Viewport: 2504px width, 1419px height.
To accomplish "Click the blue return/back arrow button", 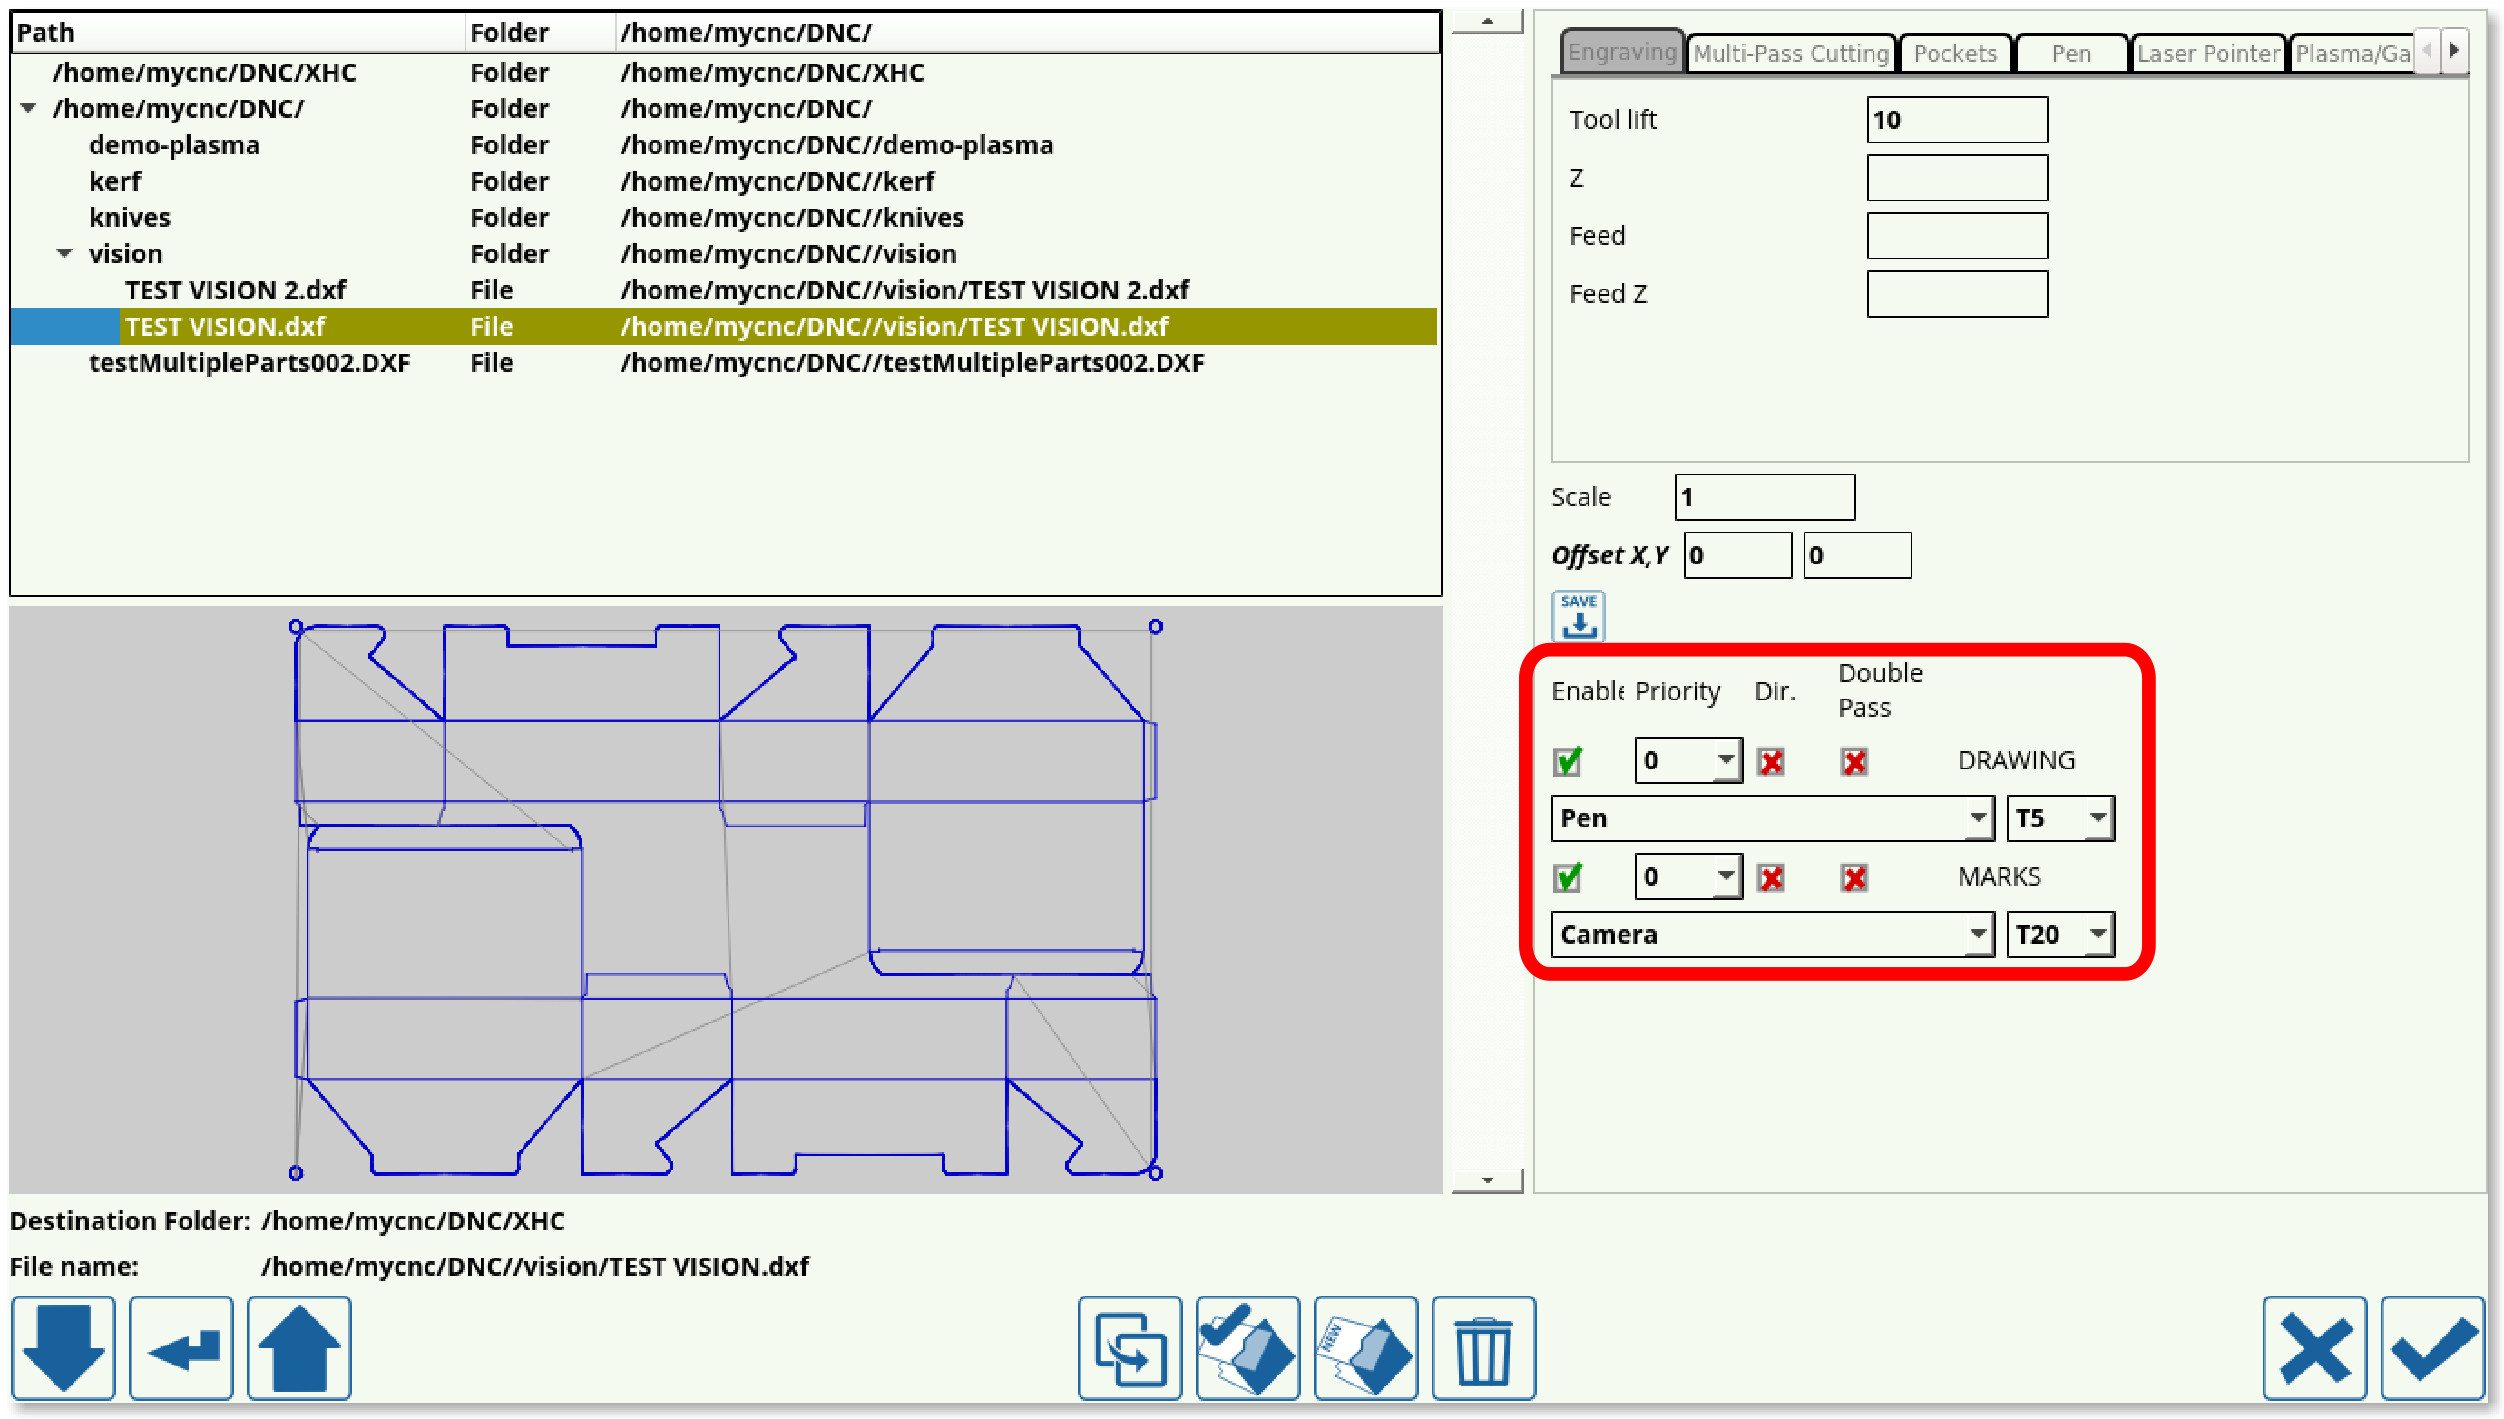I will 181,1347.
